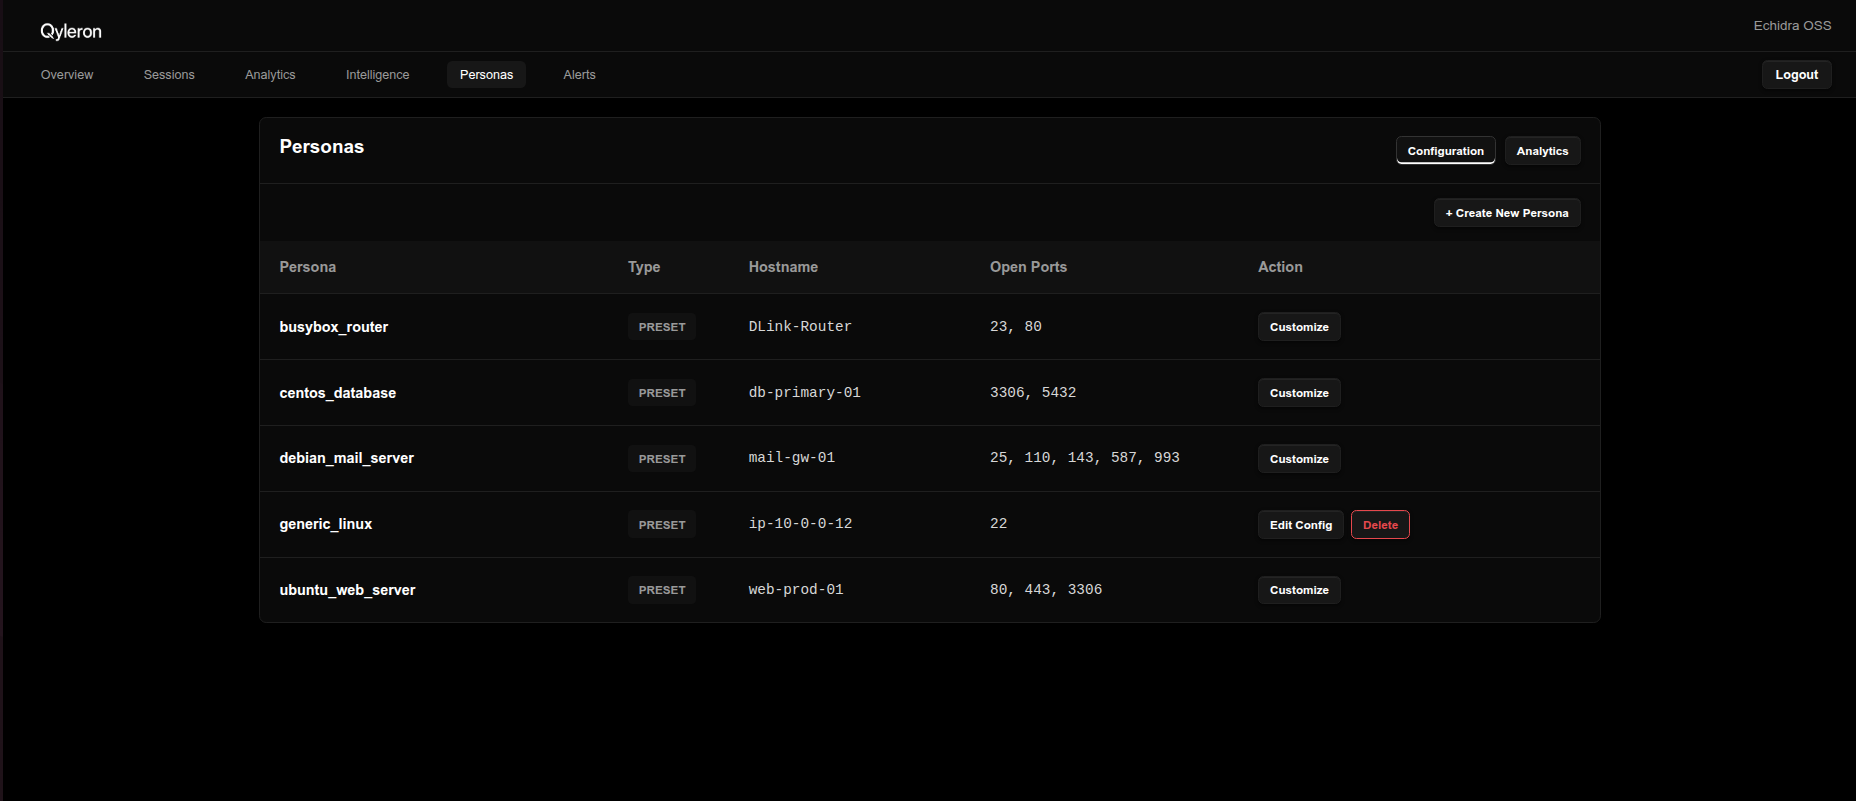This screenshot has height=801, width=1856.
Task: Click the busybox_router persona name
Action: [334, 327]
